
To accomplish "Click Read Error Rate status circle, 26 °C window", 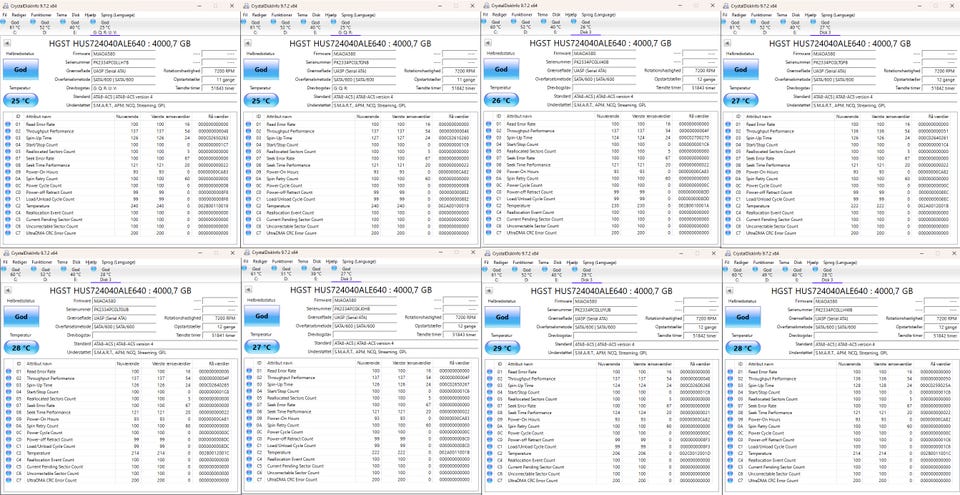I will (x=489, y=124).
